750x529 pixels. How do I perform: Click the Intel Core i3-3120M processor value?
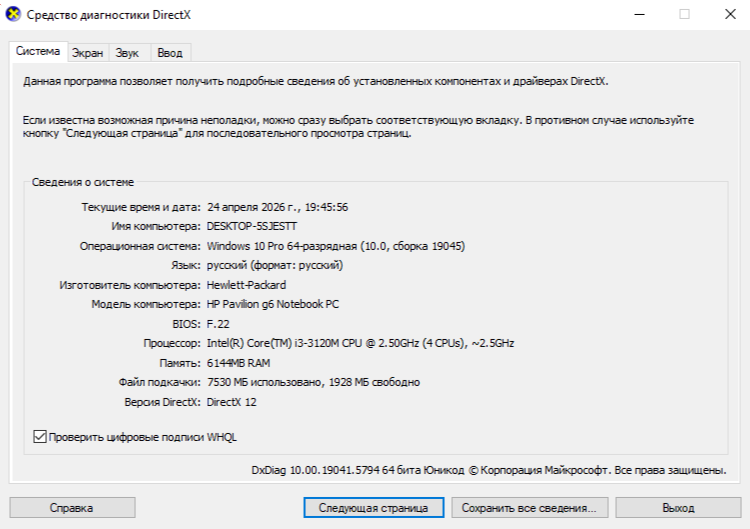coord(360,343)
